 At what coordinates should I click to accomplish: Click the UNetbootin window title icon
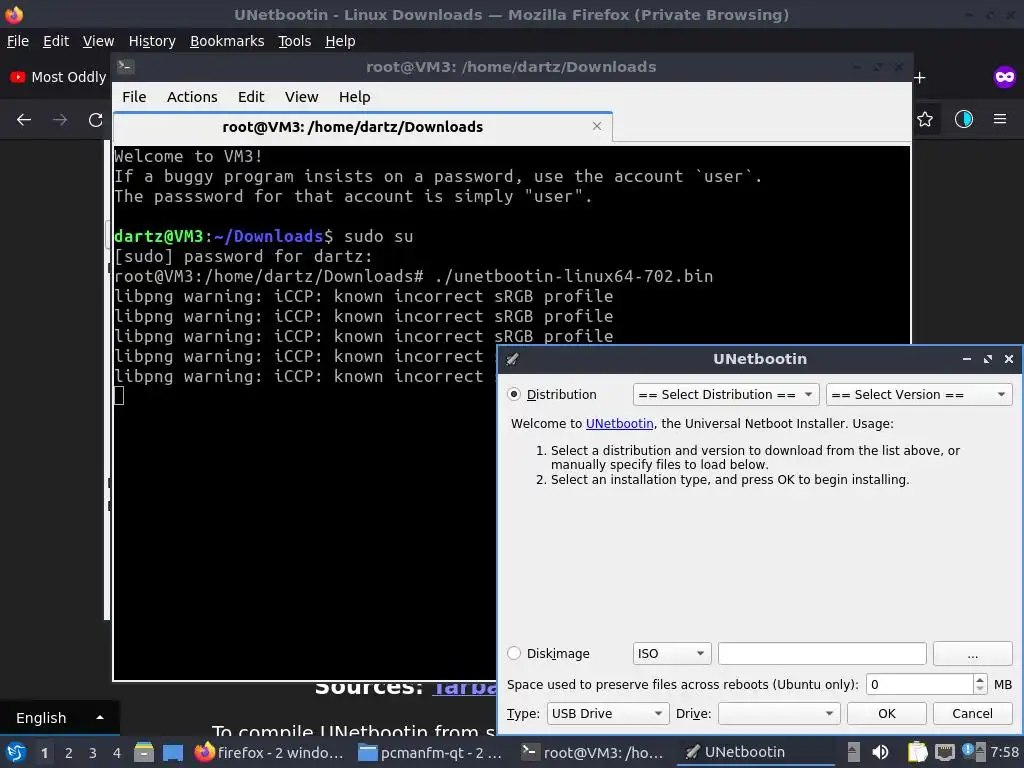click(513, 359)
